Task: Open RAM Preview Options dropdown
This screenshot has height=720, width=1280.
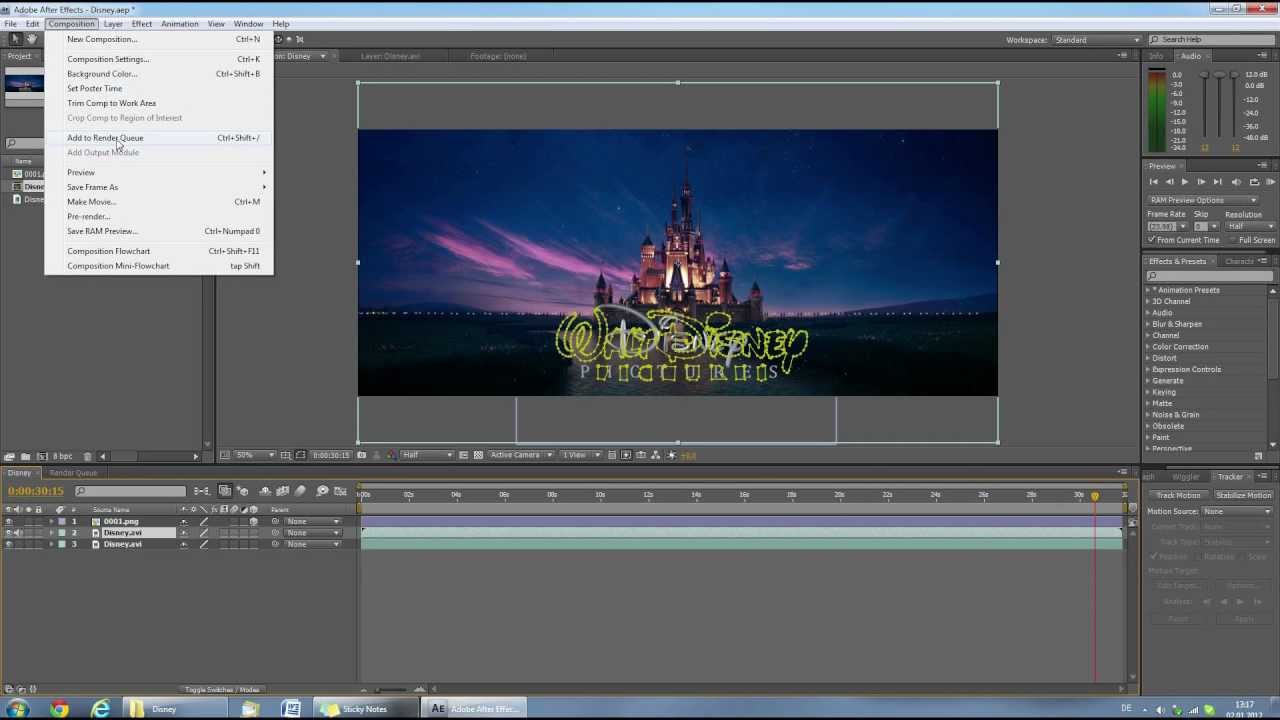Action: 1203,200
